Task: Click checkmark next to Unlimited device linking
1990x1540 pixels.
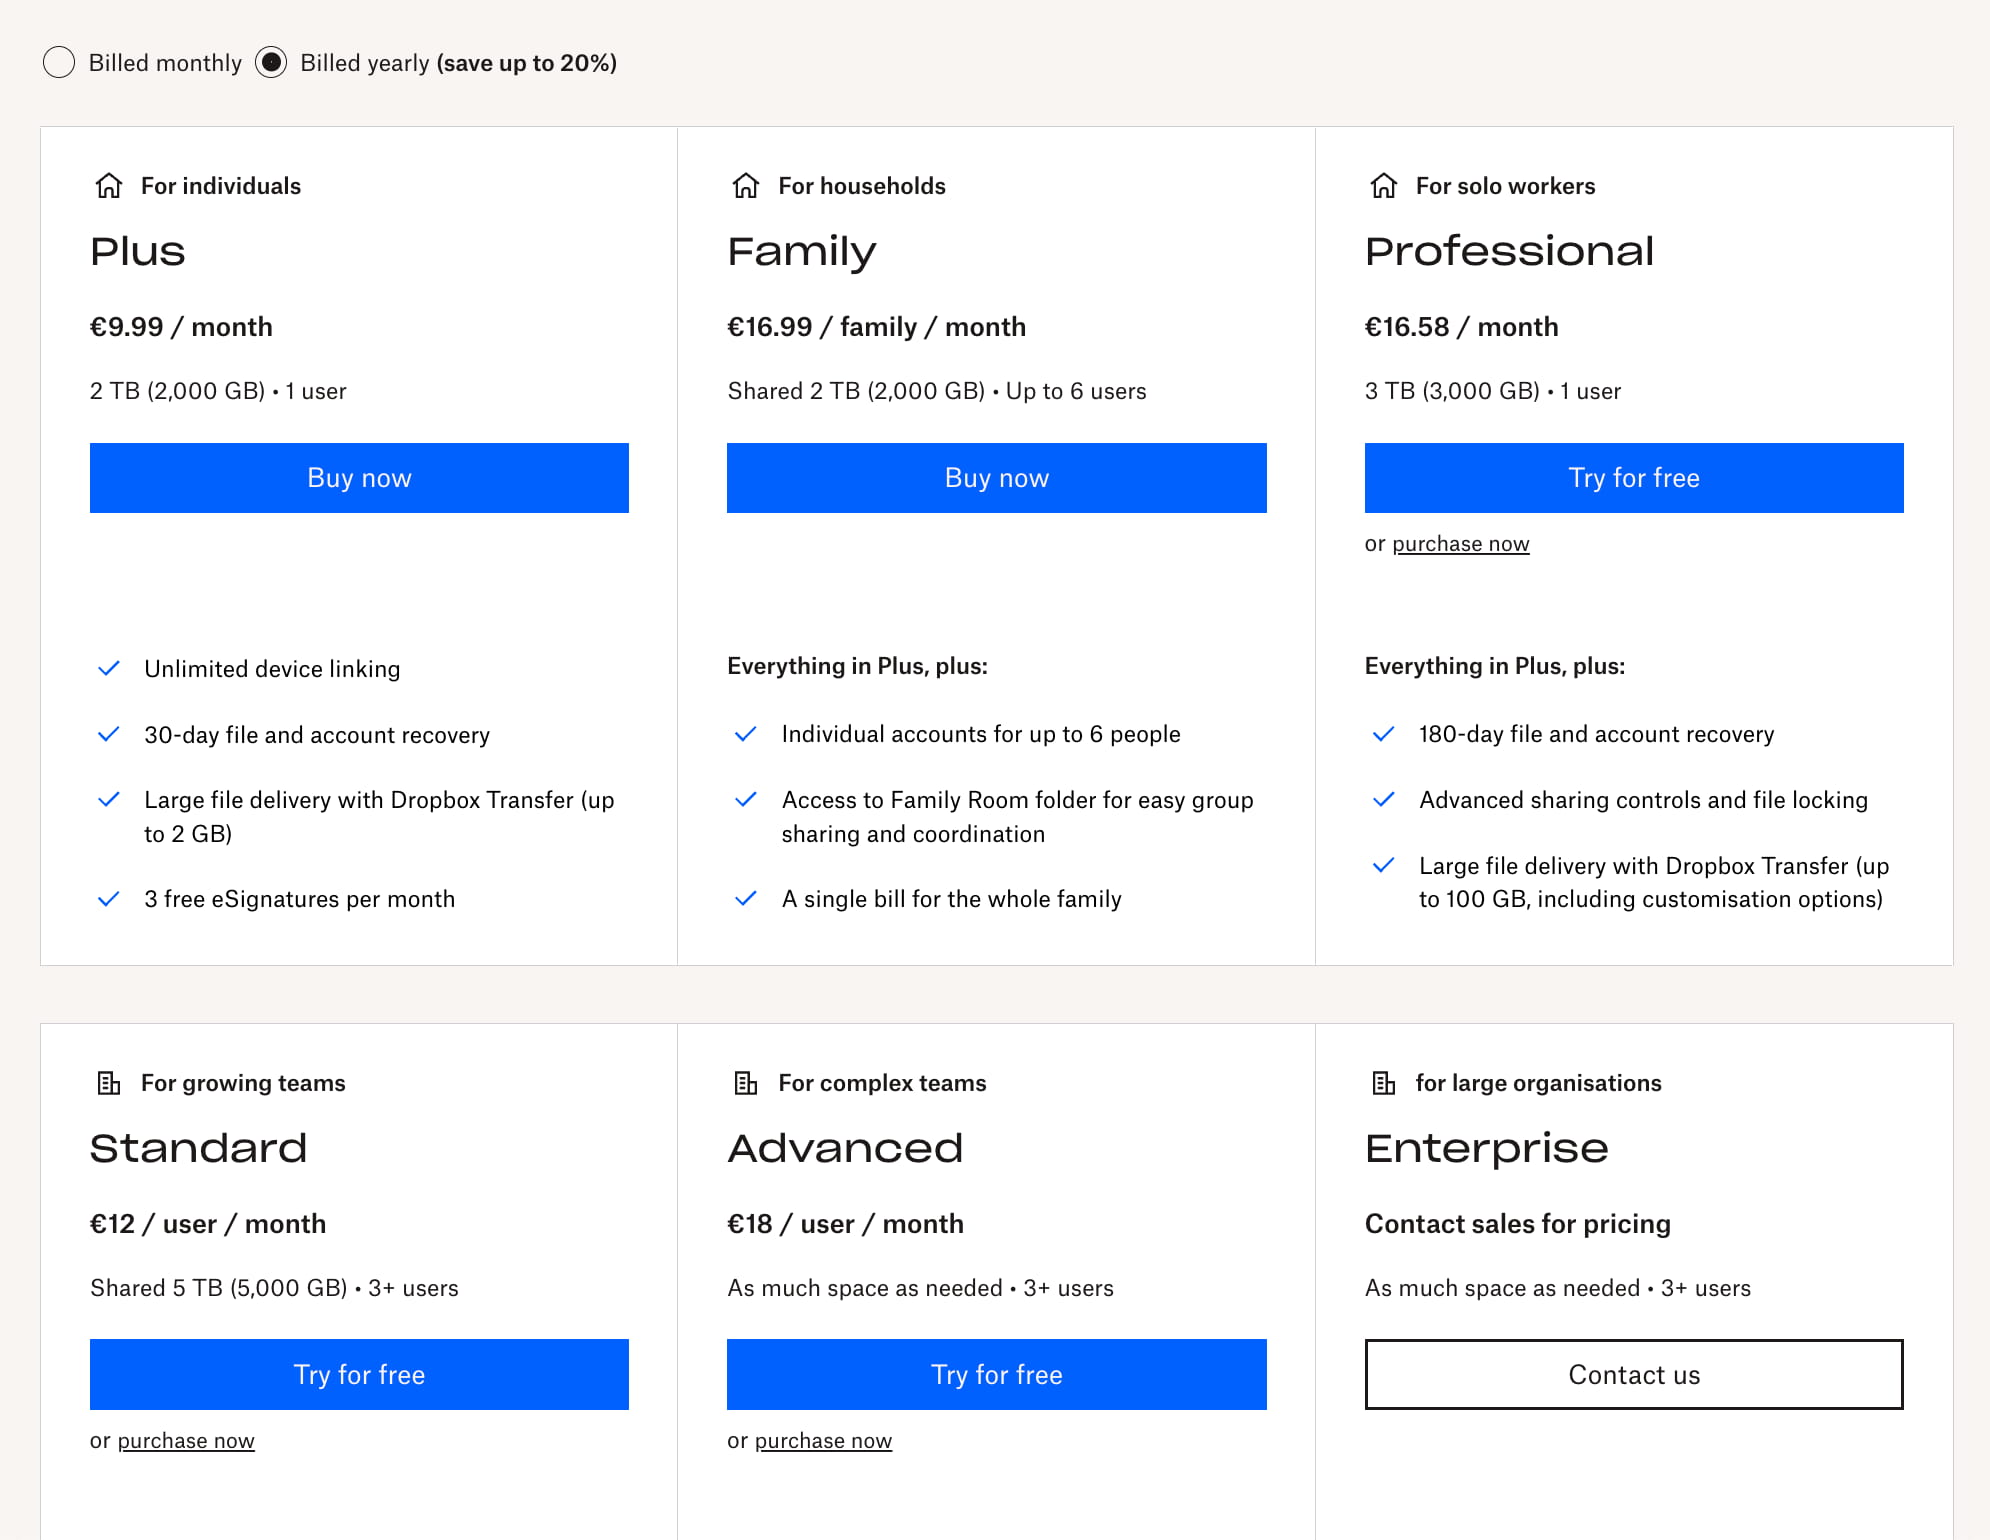Action: 109,669
